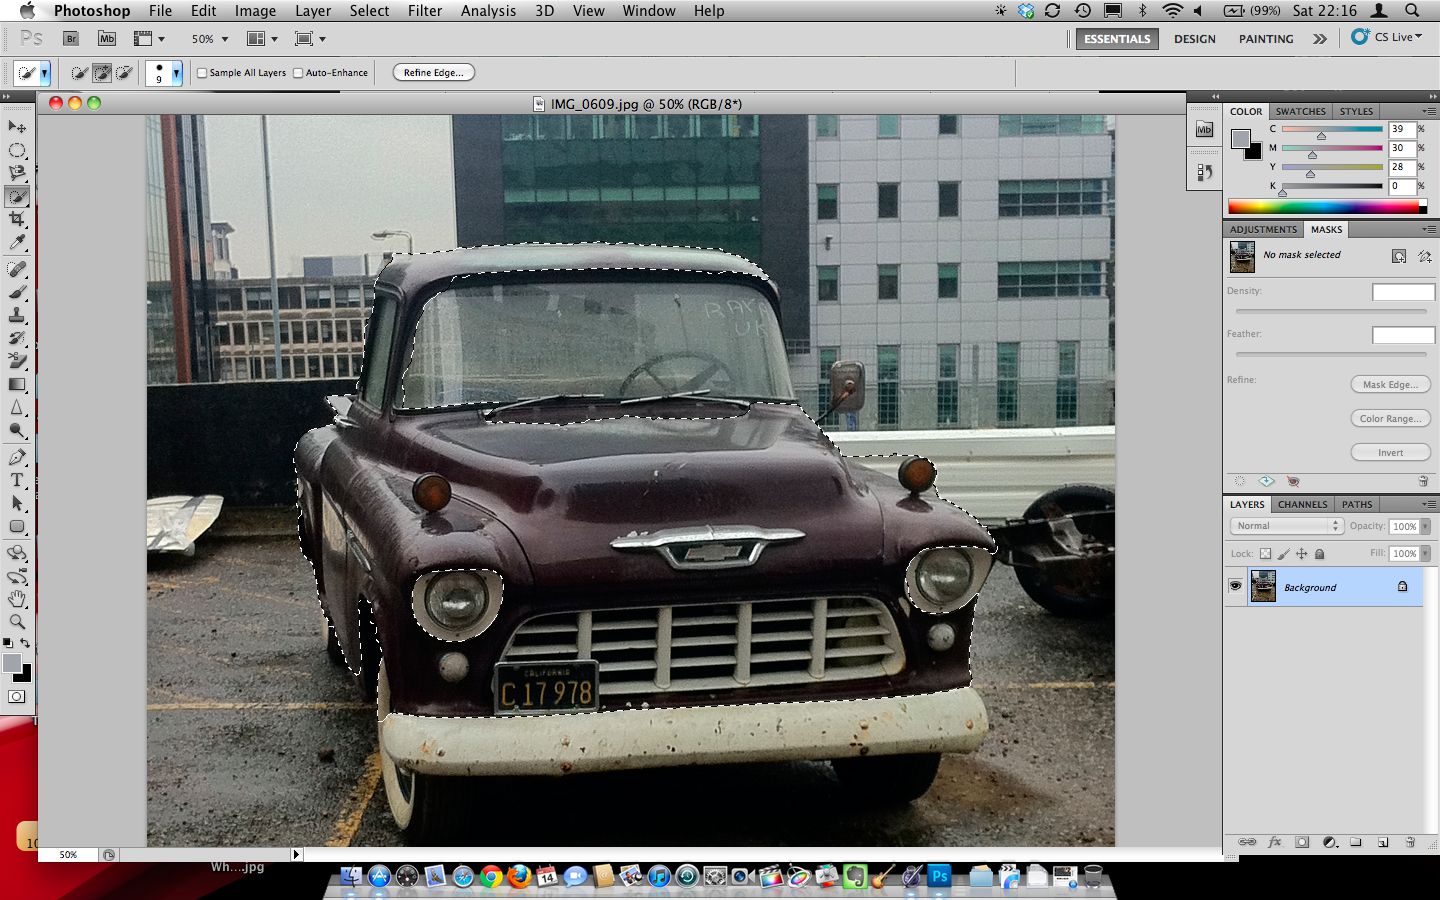Select the Gradient tool
The height and width of the screenshot is (900, 1440).
click(17, 384)
